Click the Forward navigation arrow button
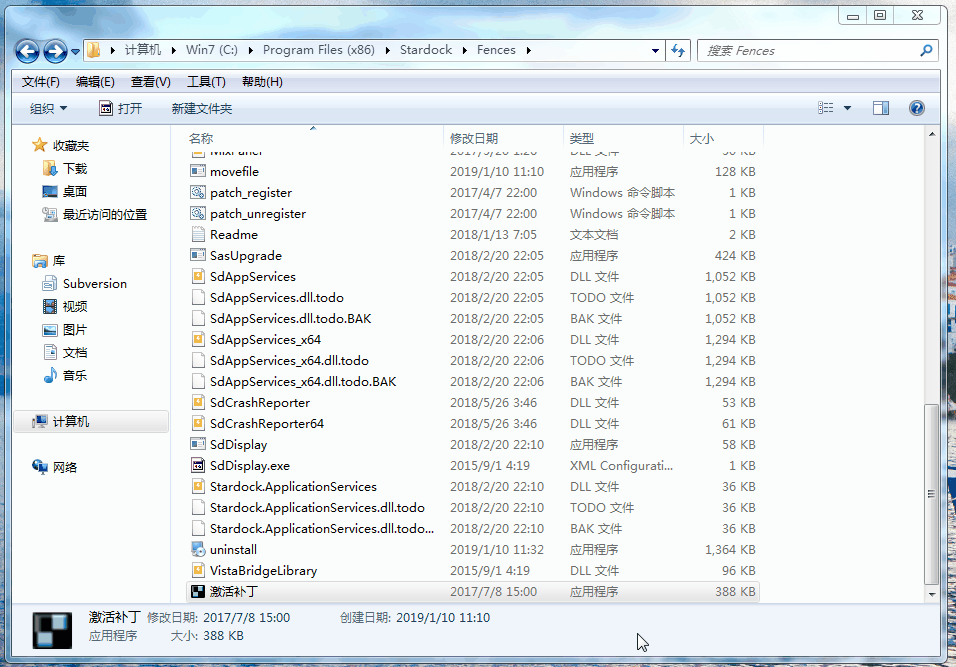 (x=55, y=51)
